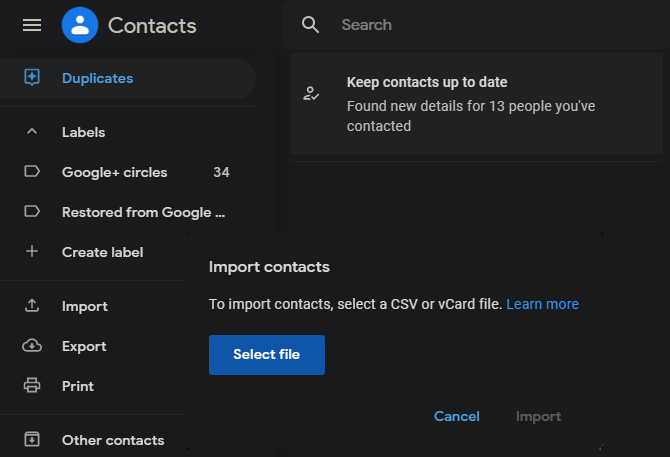Click the Other contacts archive icon
Screen dimensions: 670x457
pyautogui.click(x=32, y=439)
